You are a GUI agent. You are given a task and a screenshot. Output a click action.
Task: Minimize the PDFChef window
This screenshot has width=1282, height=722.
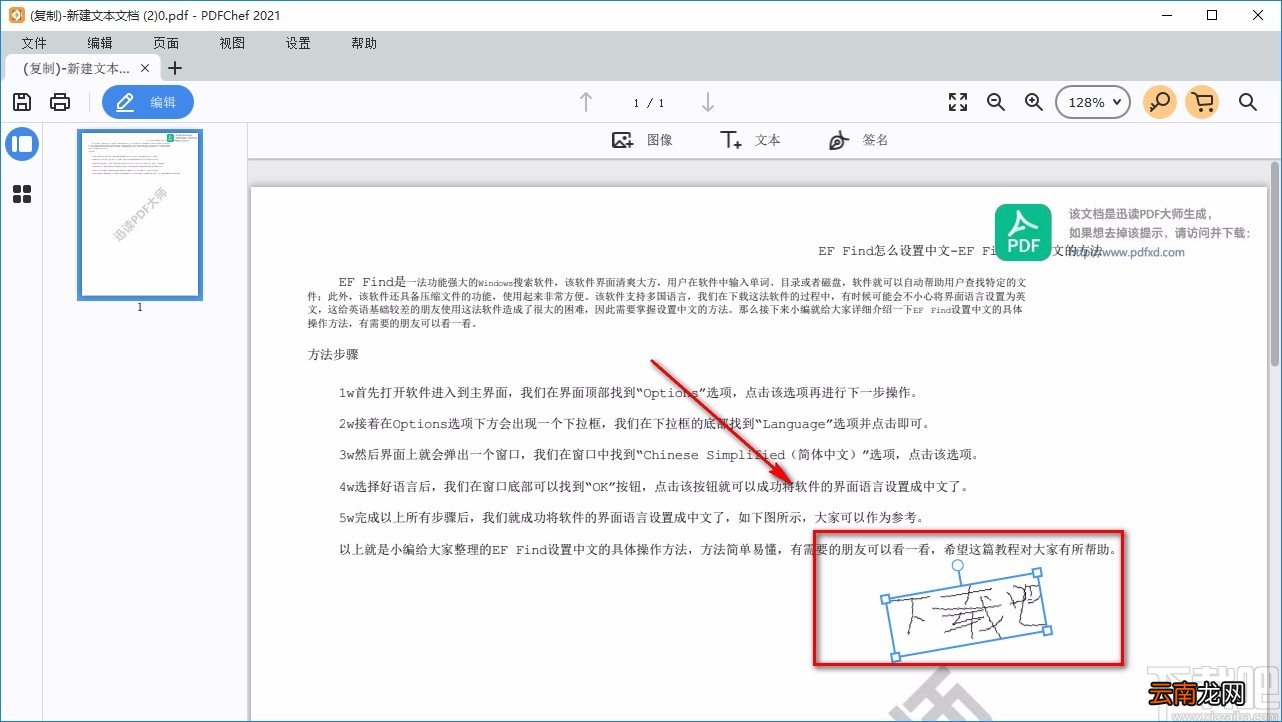[x=1167, y=15]
